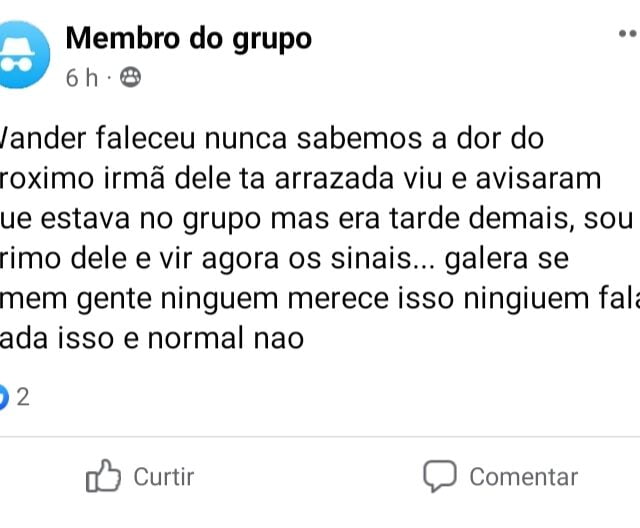
Task: Click the group privacy audience icon
Action: click(130, 77)
